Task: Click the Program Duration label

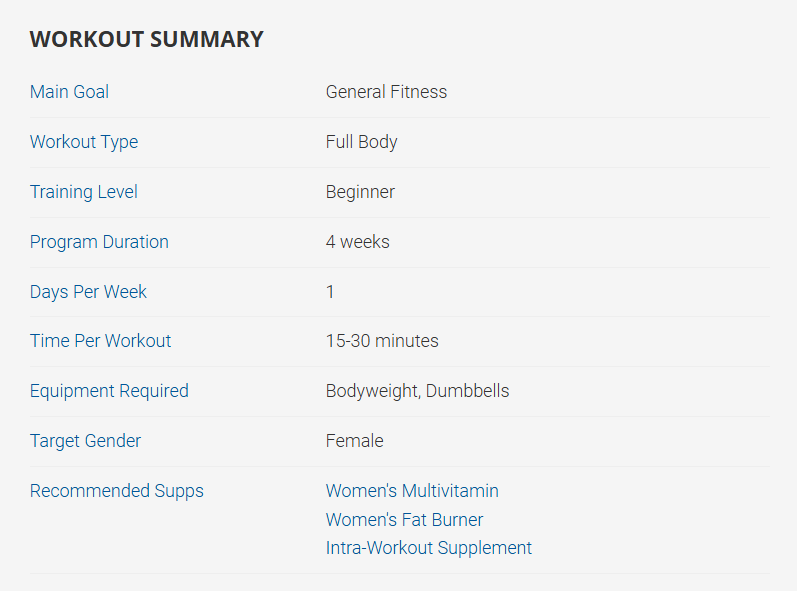Action: coord(99,242)
